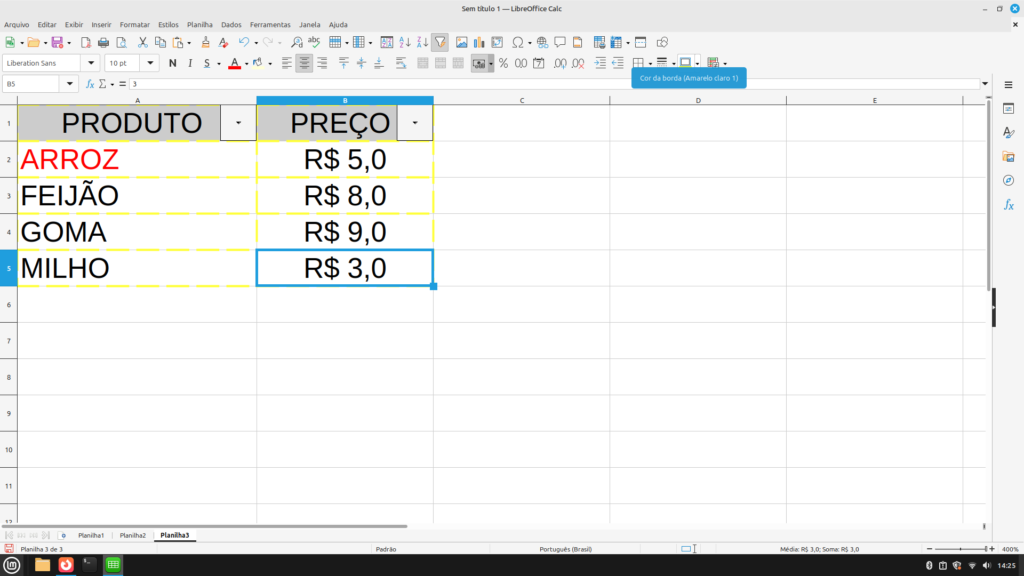Click the Insert Chart icon
The height and width of the screenshot is (576, 1024).
point(479,43)
